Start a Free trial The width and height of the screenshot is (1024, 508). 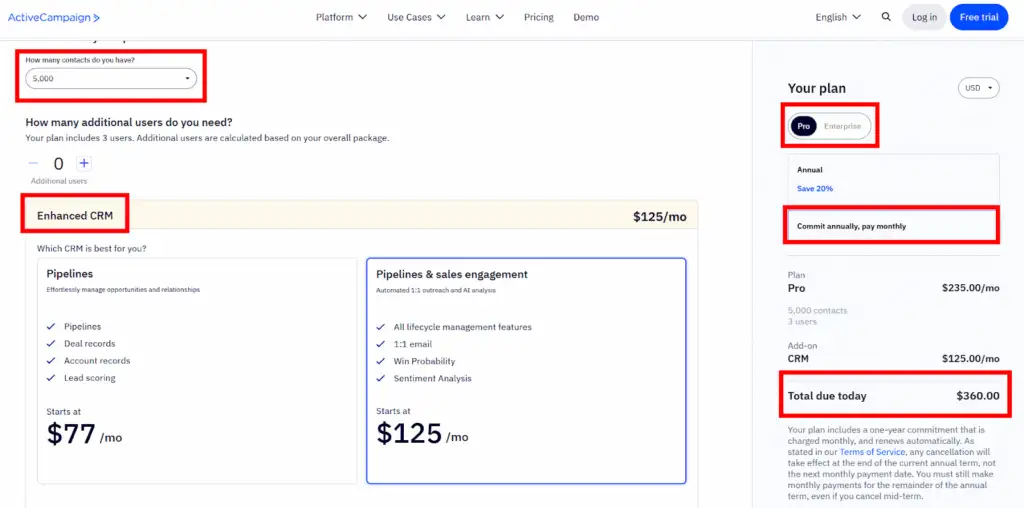(979, 18)
